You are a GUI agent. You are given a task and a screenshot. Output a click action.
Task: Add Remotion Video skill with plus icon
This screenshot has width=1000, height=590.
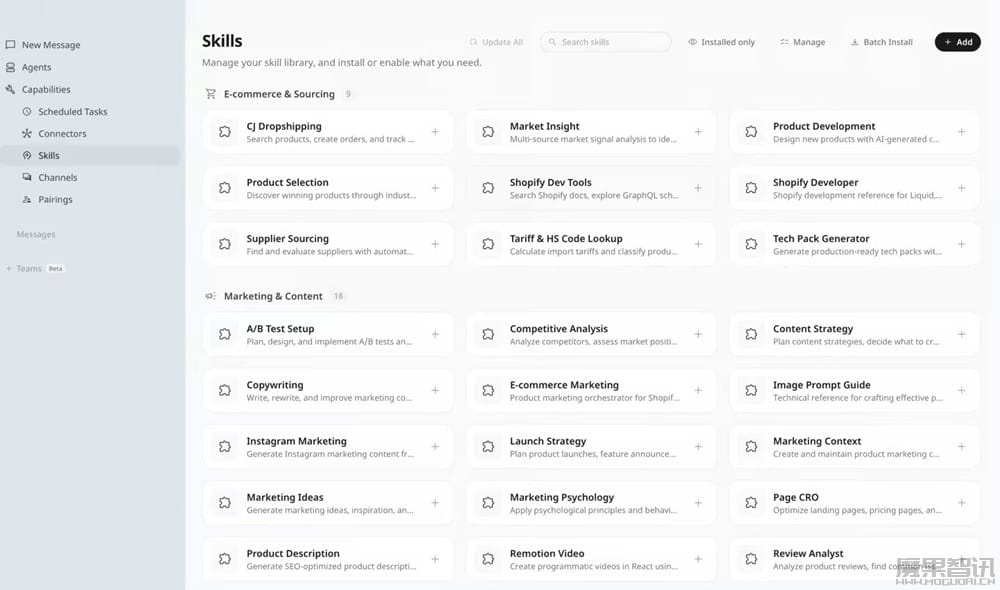coord(698,559)
